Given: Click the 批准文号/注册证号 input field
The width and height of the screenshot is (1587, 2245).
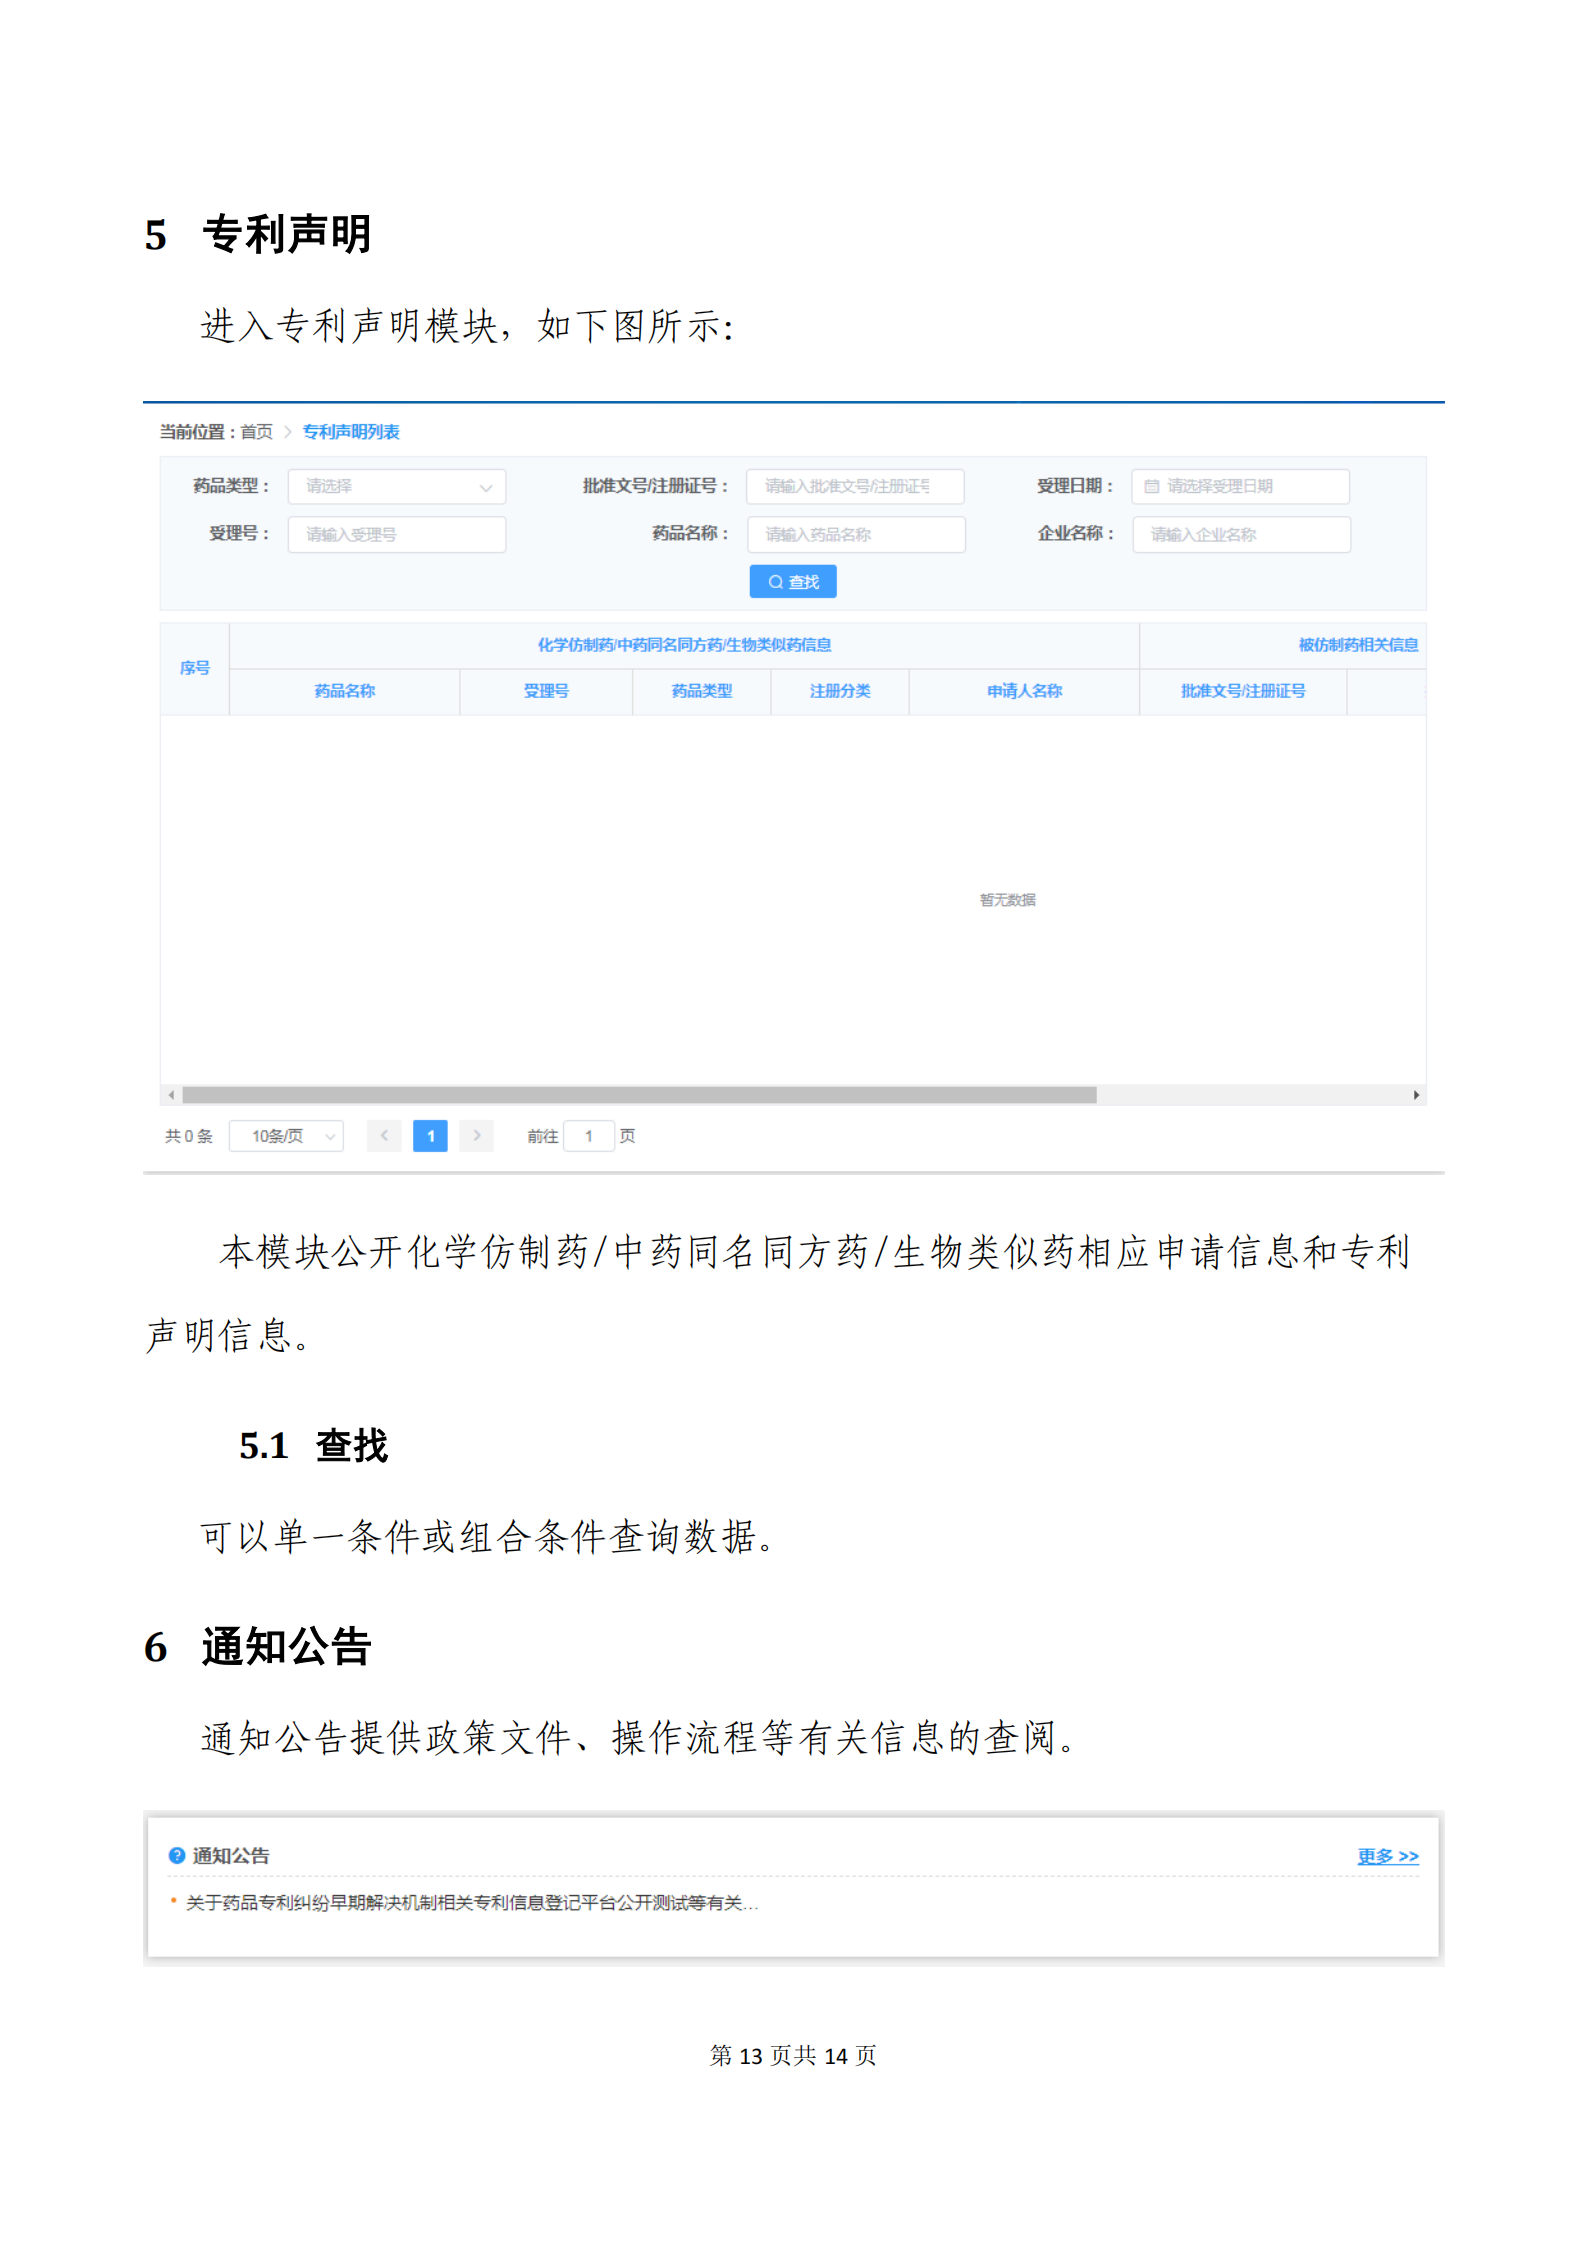Looking at the screenshot, I should (854, 486).
